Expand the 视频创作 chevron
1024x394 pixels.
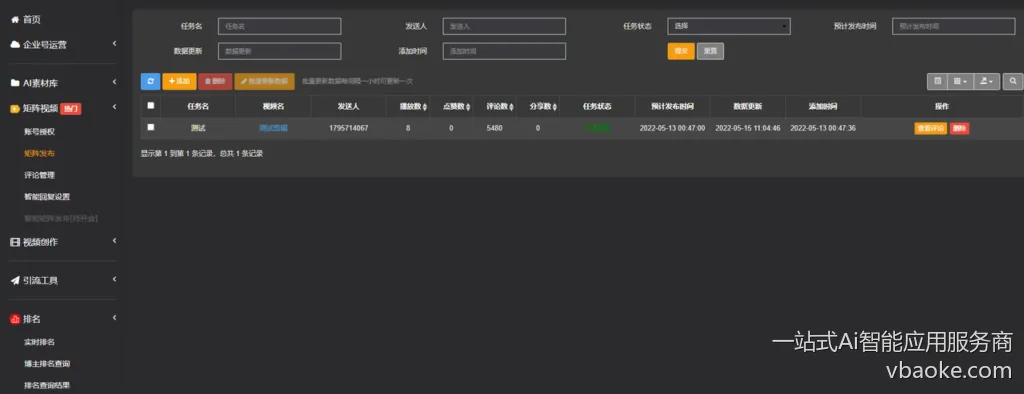coord(114,240)
